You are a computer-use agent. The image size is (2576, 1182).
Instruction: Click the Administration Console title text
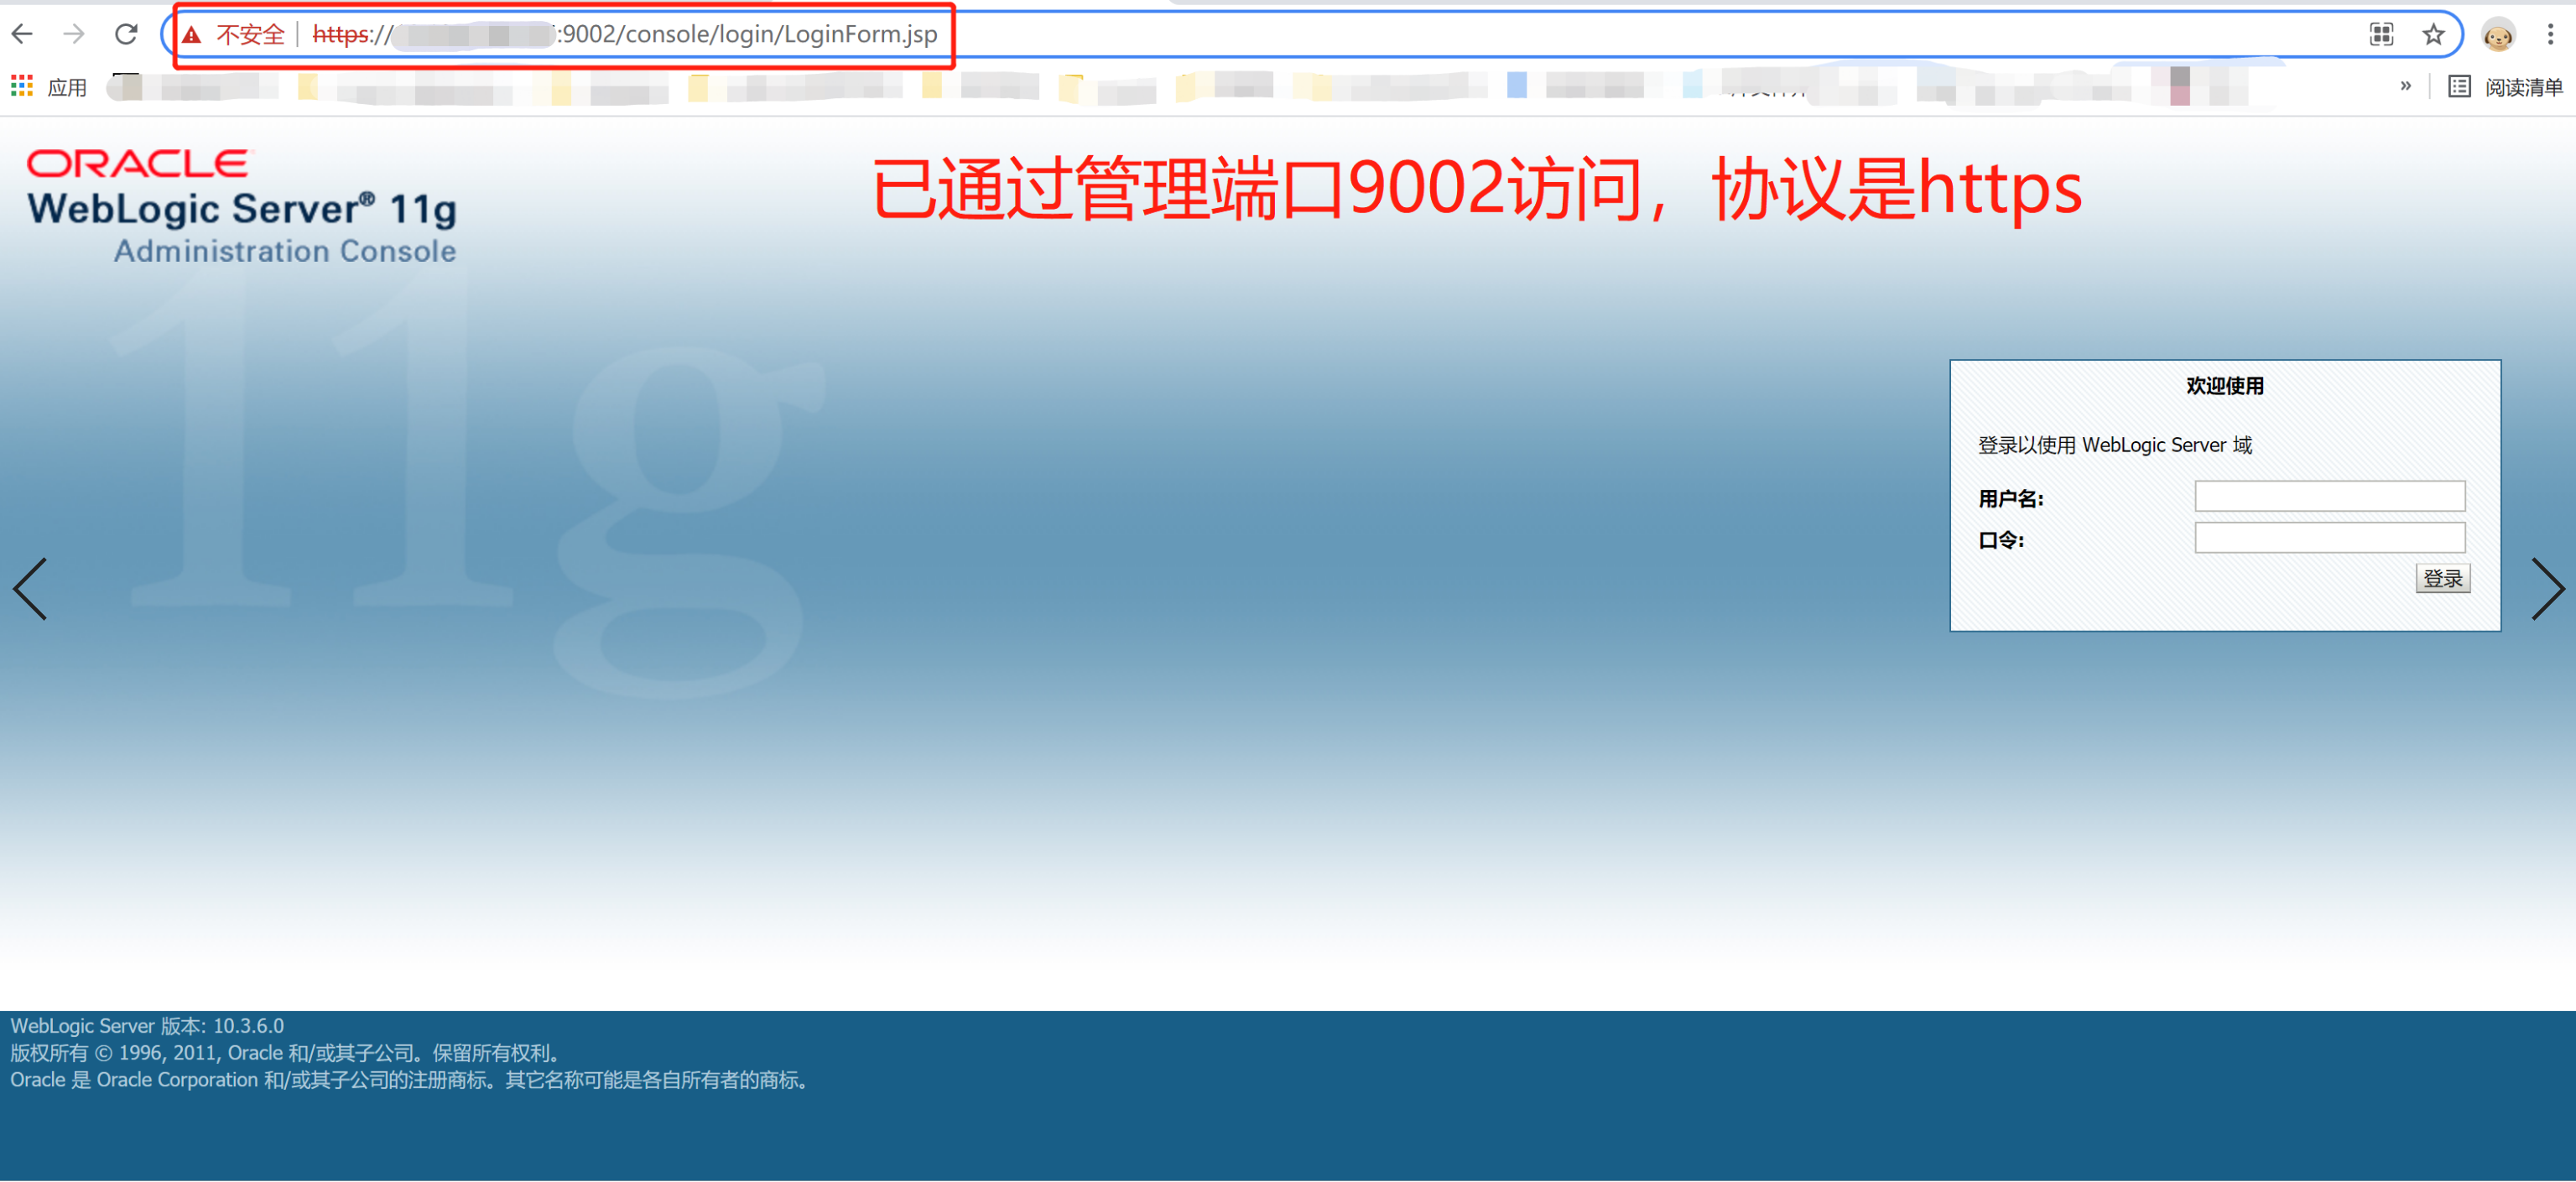pos(285,251)
